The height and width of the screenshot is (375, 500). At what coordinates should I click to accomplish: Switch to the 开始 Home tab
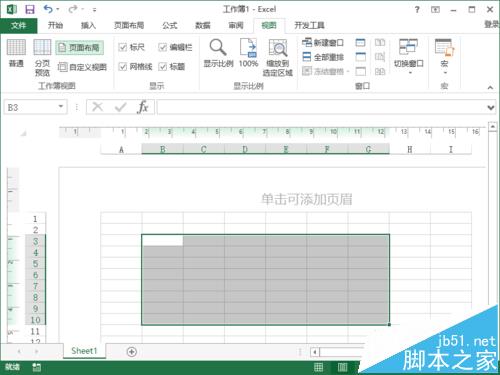pyautogui.click(x=55, y=25)
